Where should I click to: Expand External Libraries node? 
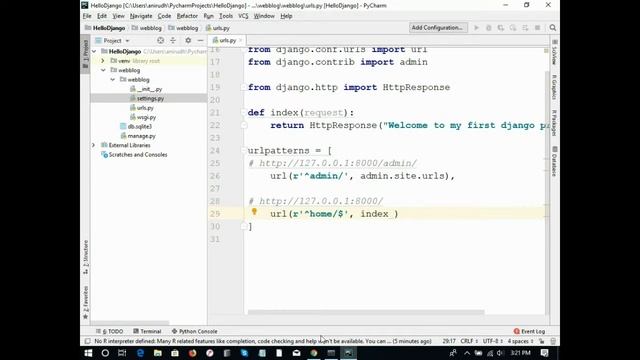pyautogui.click(x=93, y=145)
